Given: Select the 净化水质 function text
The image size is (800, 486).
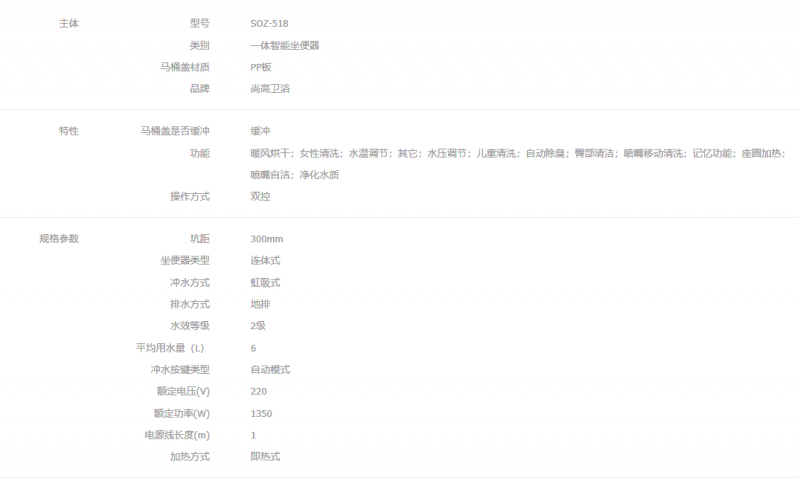Looking at the screenshot, I should pyautogui.click(x=319, y=175).
